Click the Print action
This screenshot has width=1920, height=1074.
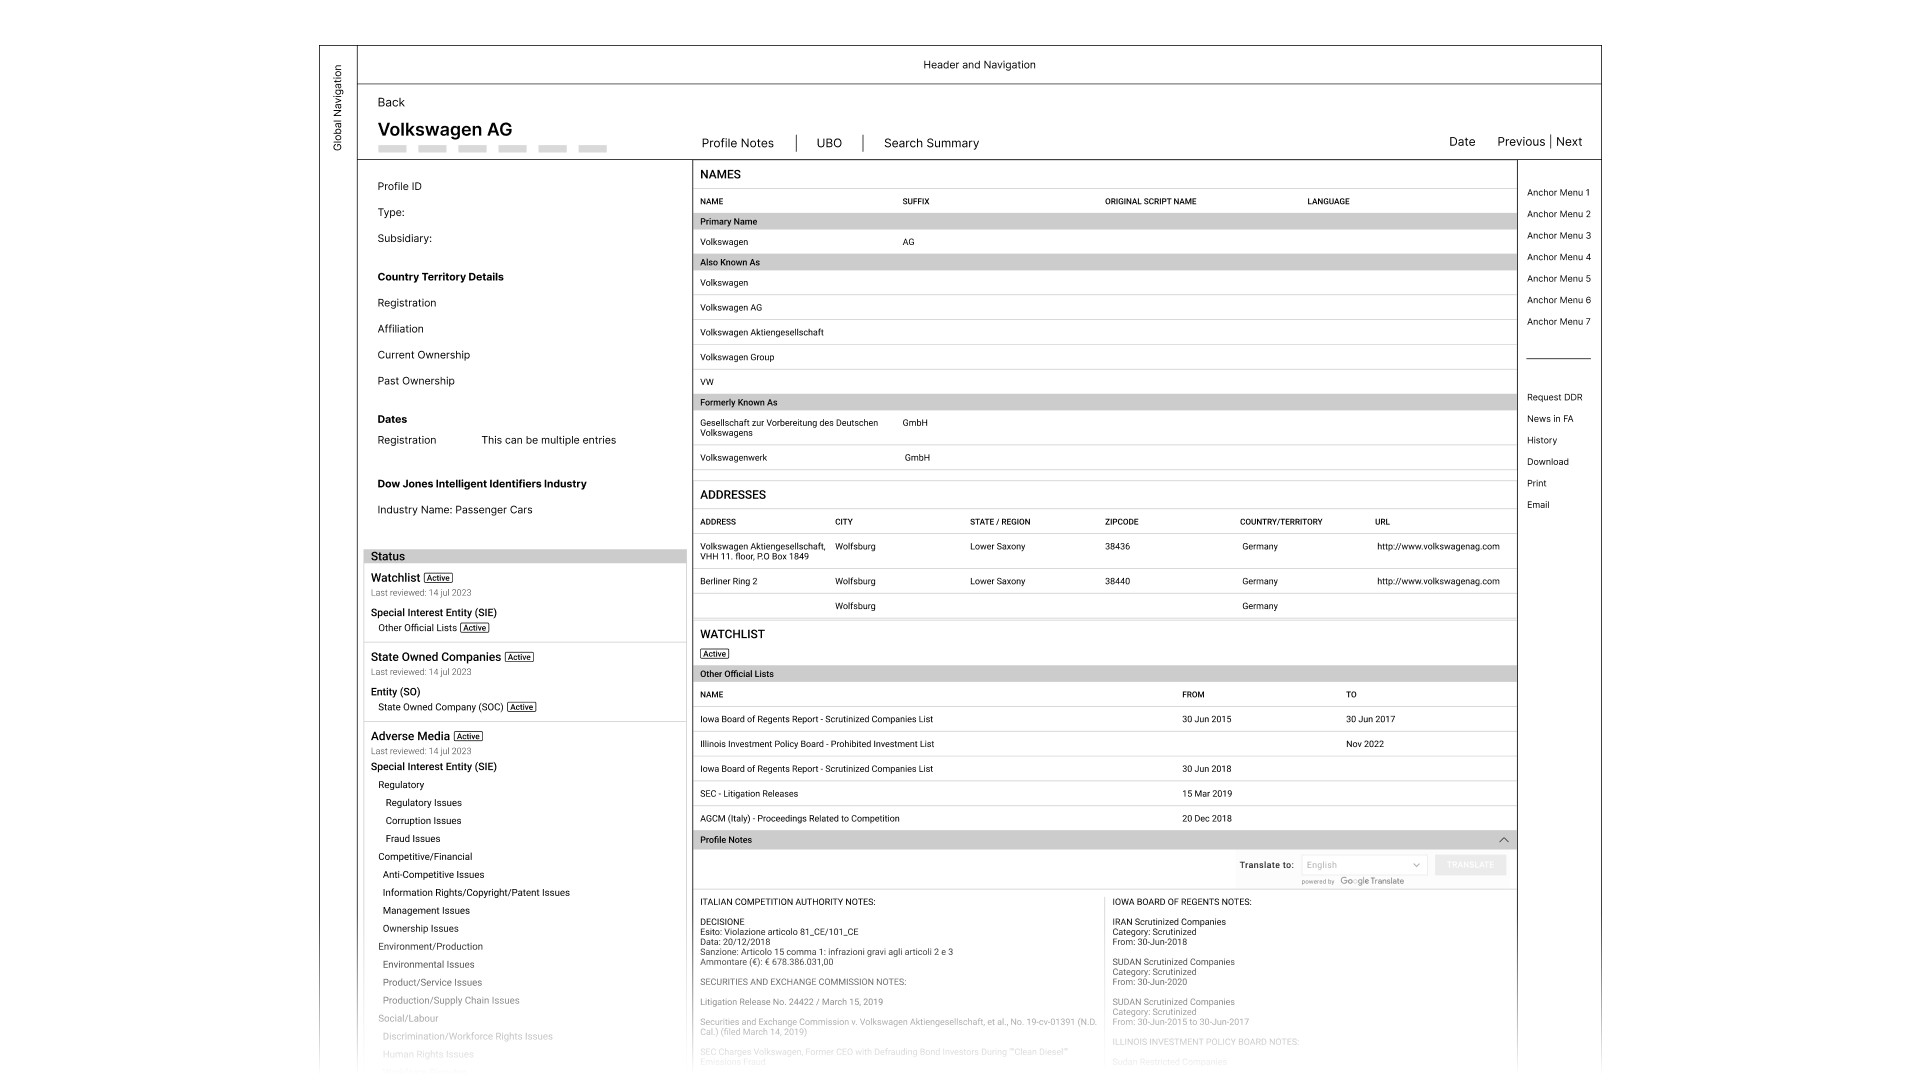pyautogui.click(x=1536, y=484)
